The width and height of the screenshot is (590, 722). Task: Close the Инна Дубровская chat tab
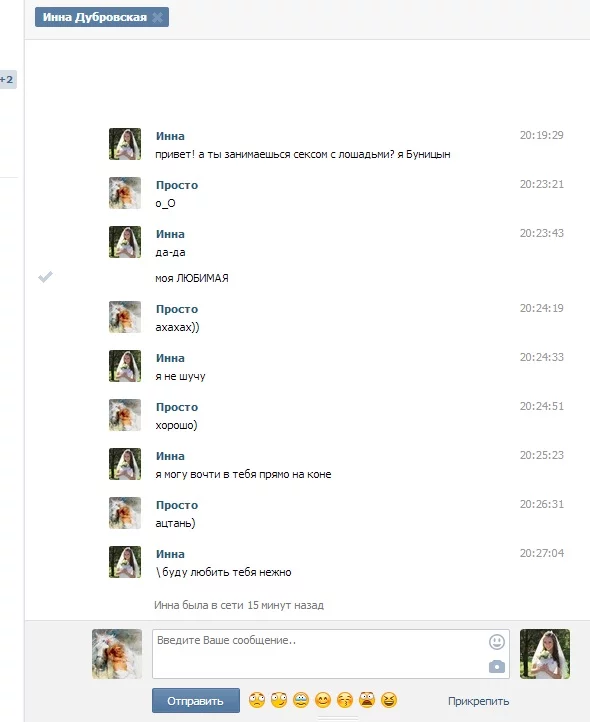click(158, 17)
